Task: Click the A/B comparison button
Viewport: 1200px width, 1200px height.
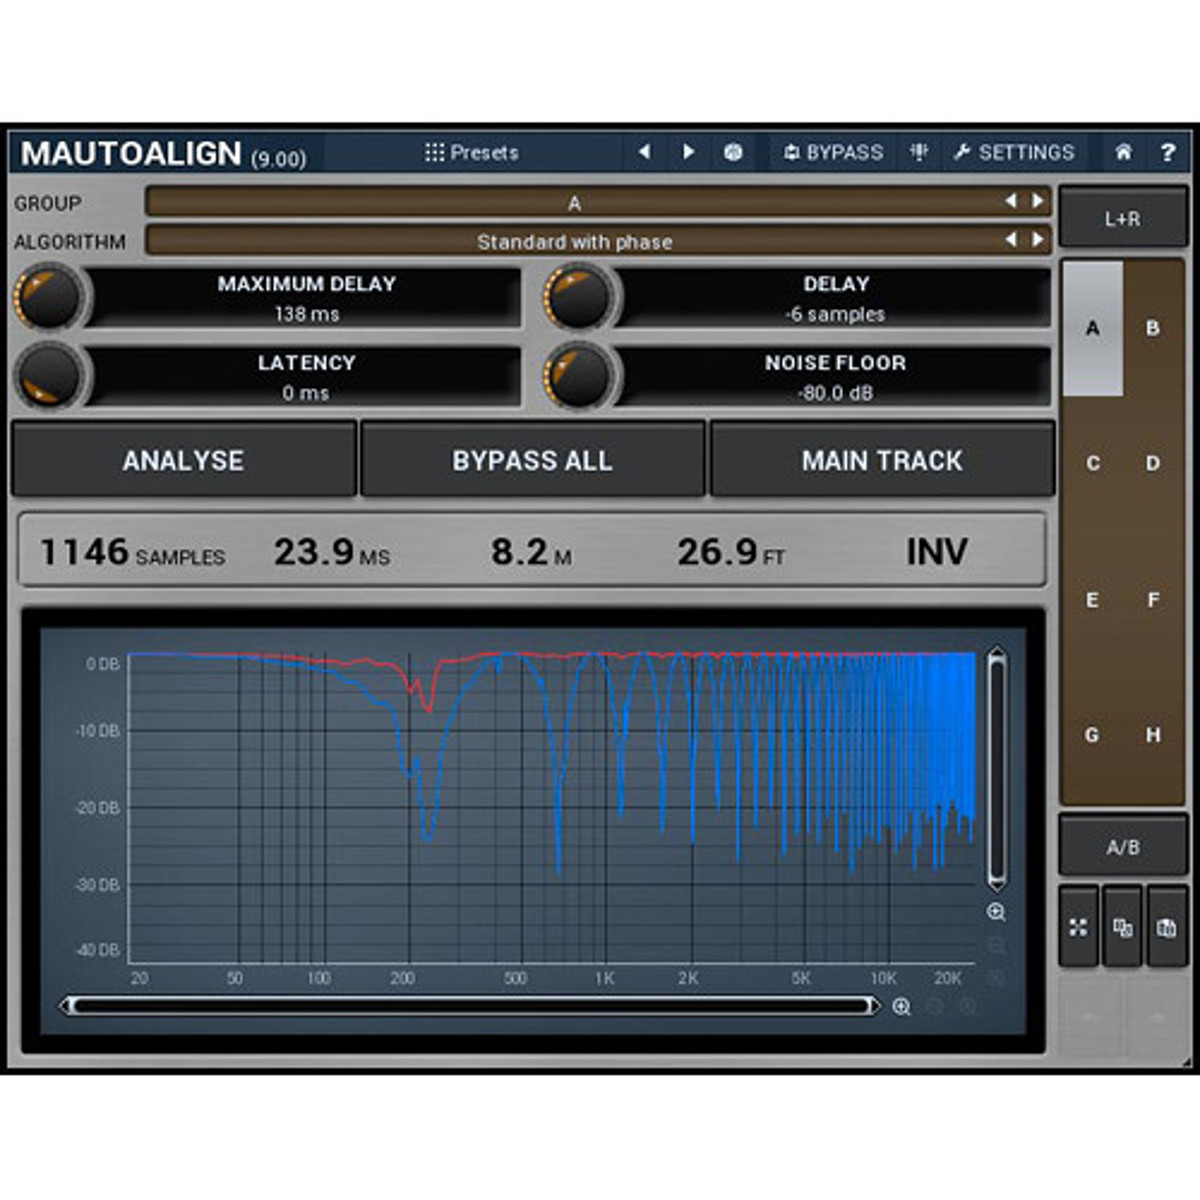Action: (1122, 847)
